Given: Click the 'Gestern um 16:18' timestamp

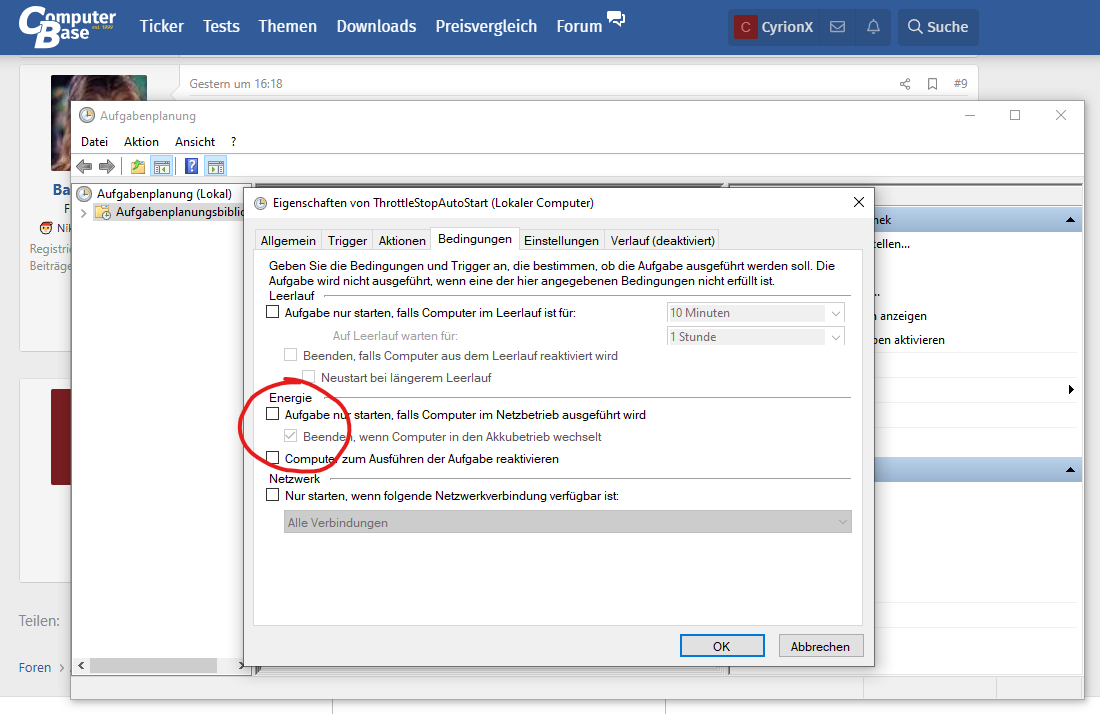Looking at the screenshot, I should pos(236,83).
